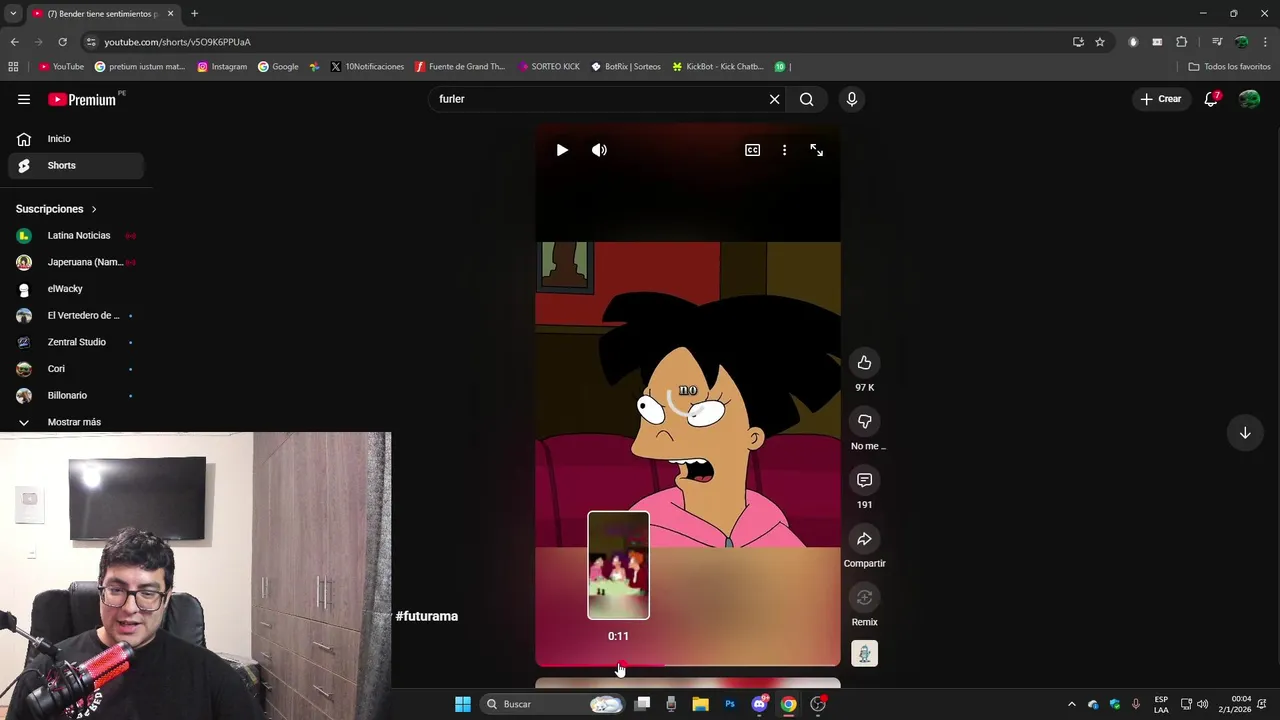The height and width of the screenshot is (720, 1280).
Task: Open the SORTEO KICK bookmark
Action: pos(549,67)
